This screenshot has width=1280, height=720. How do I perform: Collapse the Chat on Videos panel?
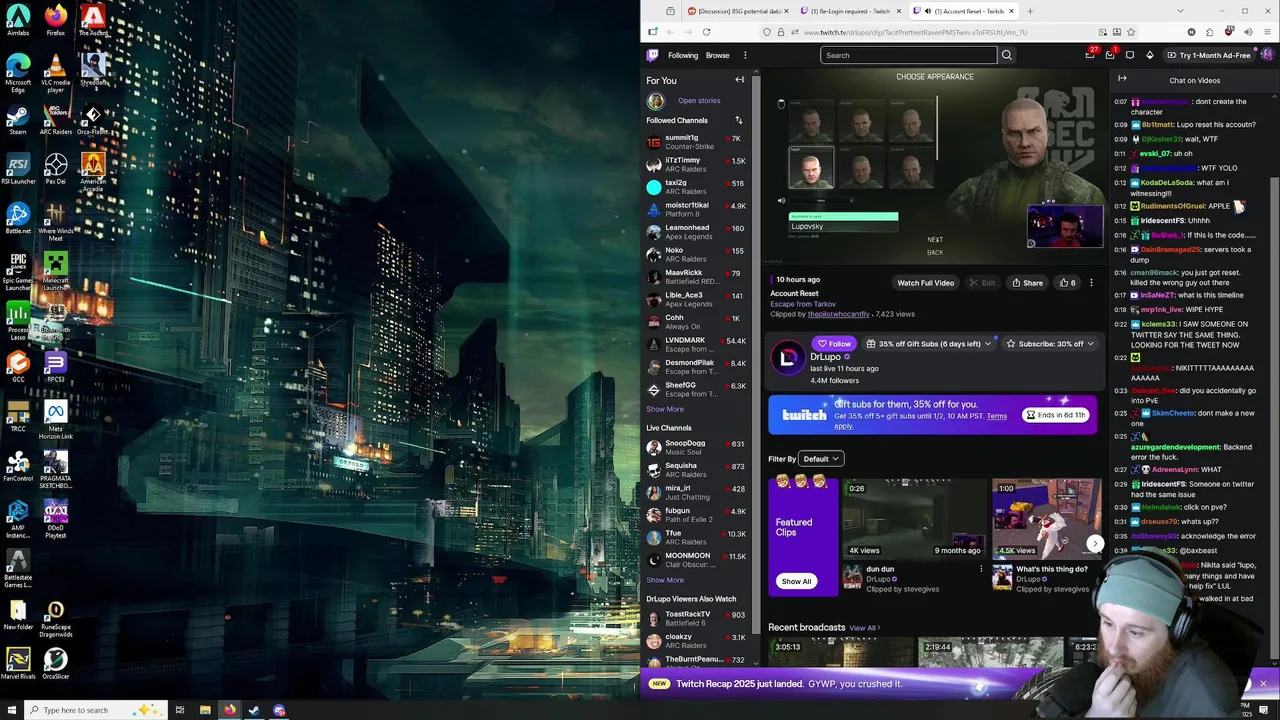click(1122, 79)
